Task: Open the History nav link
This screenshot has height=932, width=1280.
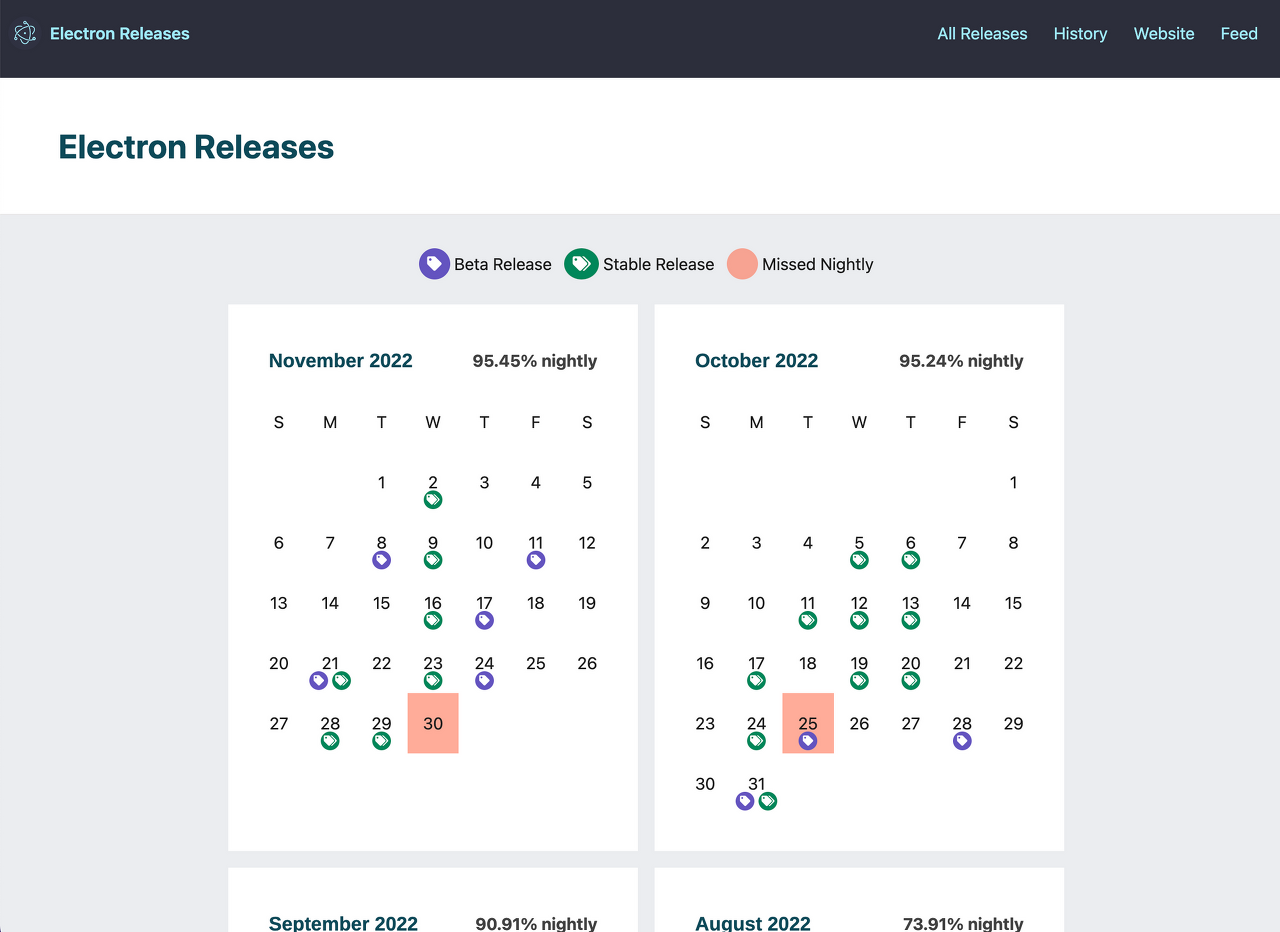Action: (1080, 33)
